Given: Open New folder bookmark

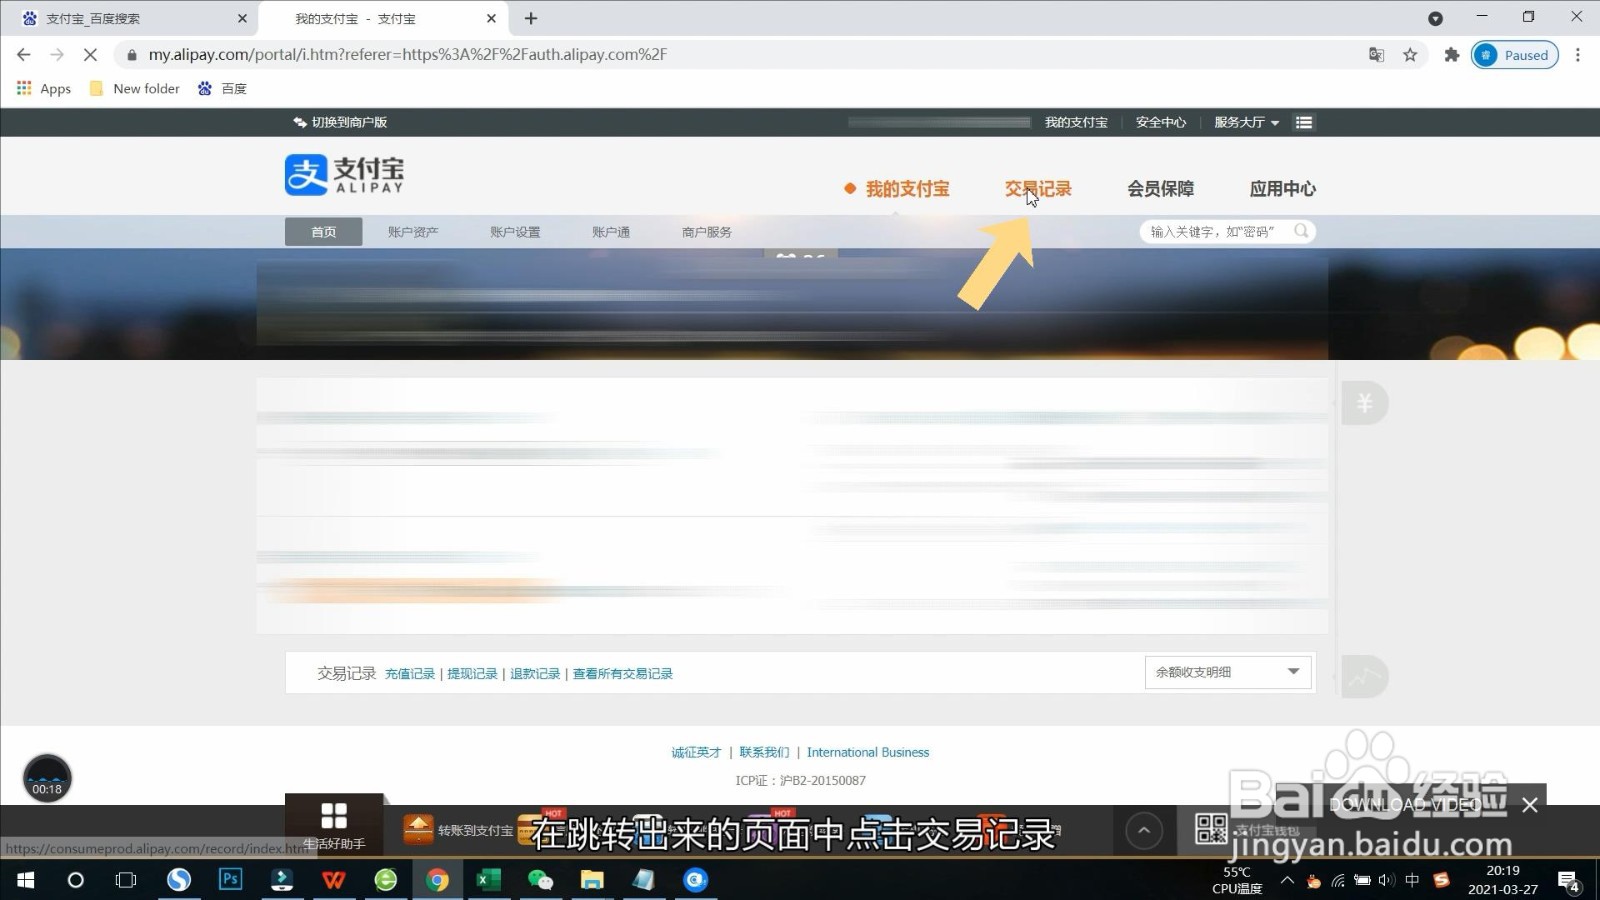Looking at the screenshot, I should pyautogui.click(x=135, y=88).
